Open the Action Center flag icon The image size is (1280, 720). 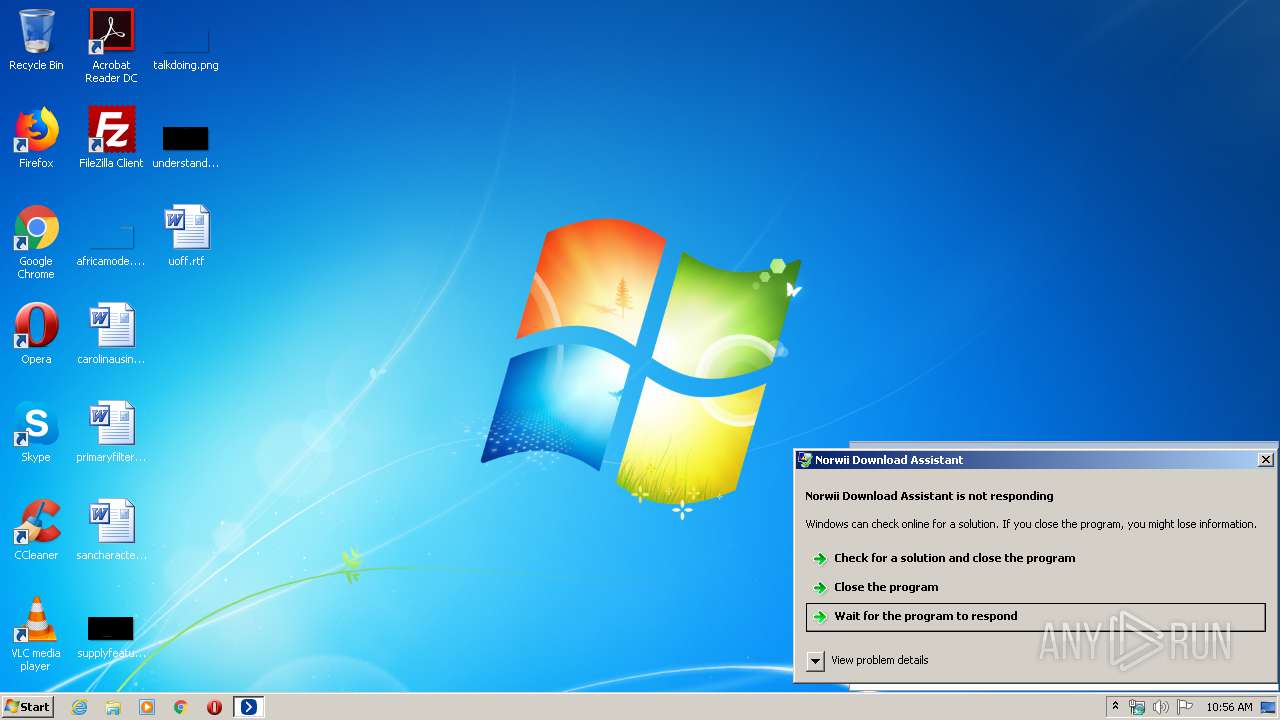point(1185,707)
